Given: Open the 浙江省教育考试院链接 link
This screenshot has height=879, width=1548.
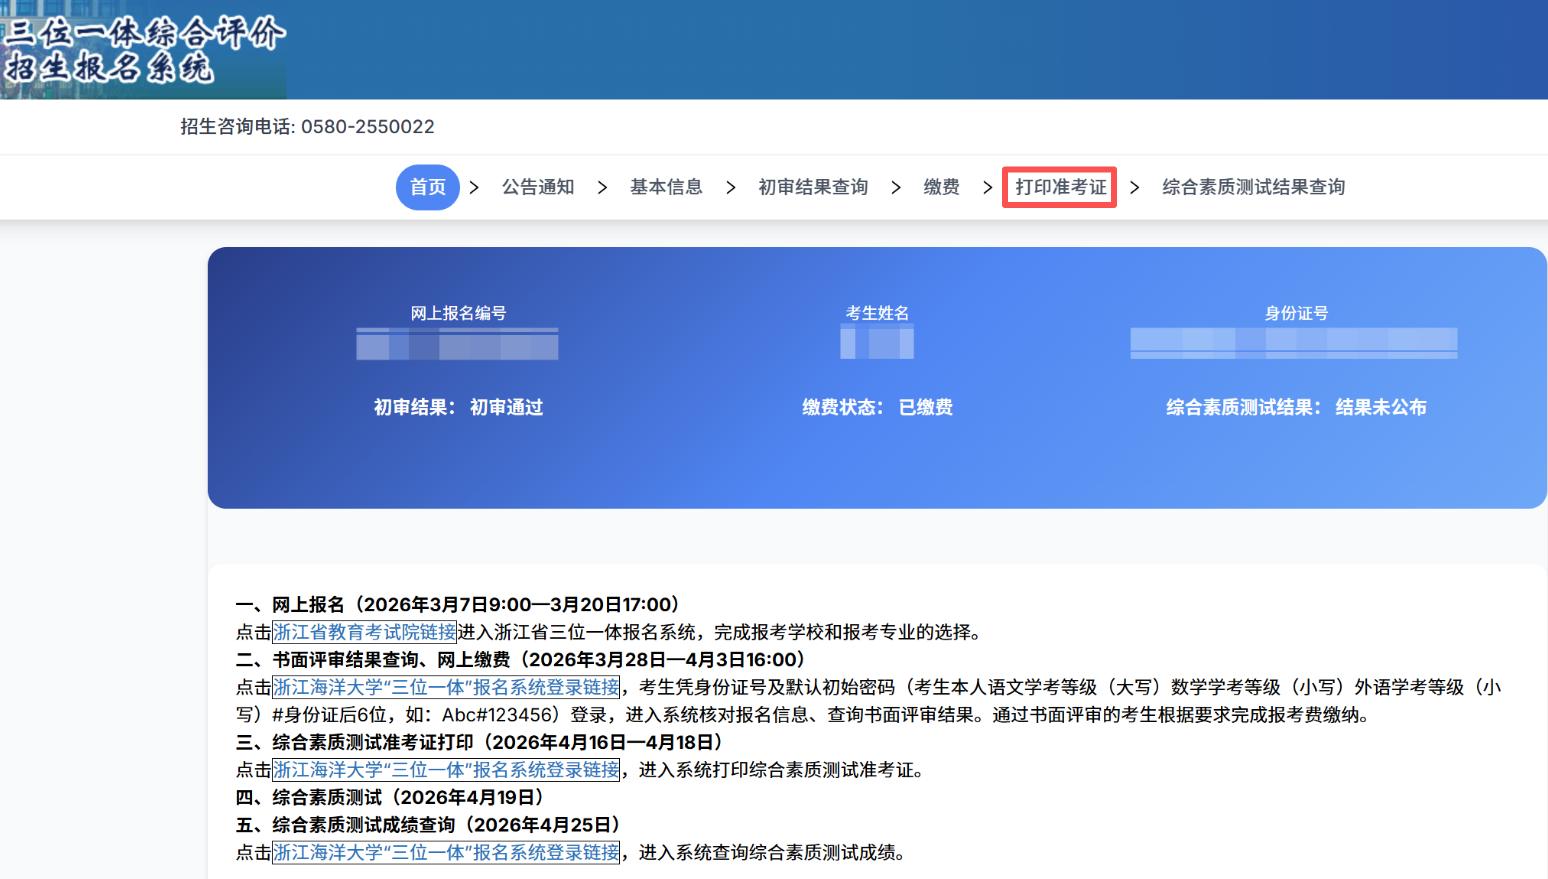Looking at the screenshot, I should click(x=364, y=632).
